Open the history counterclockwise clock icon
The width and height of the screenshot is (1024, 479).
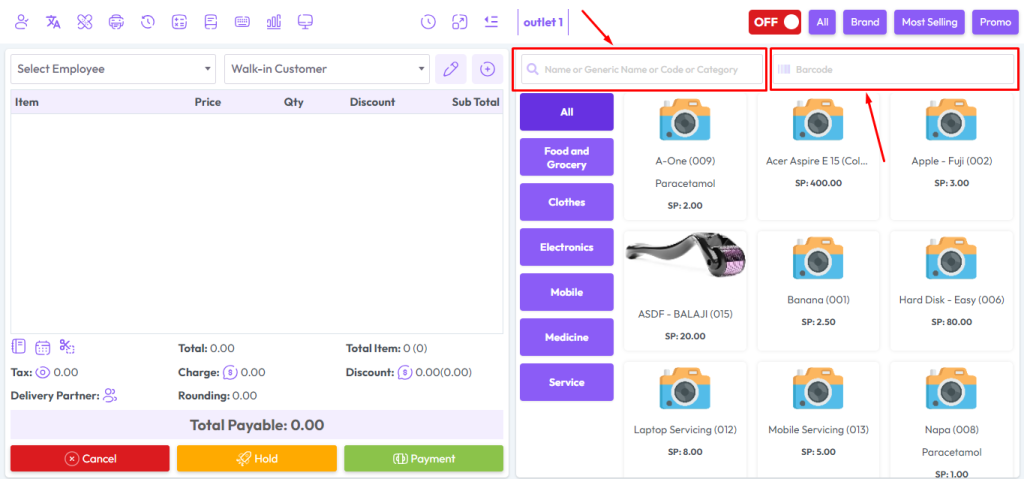click(x=148, y=22)
